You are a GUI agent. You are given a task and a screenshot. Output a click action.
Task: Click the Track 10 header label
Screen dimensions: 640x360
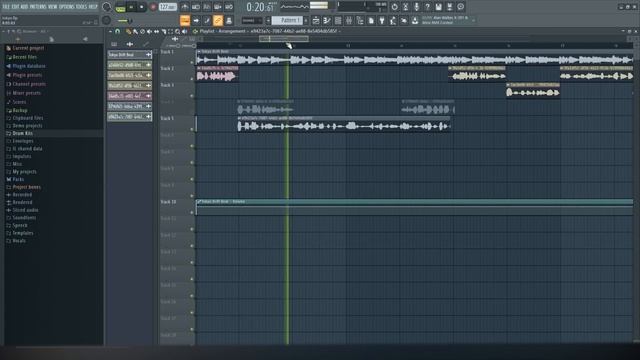click(168, 202)
